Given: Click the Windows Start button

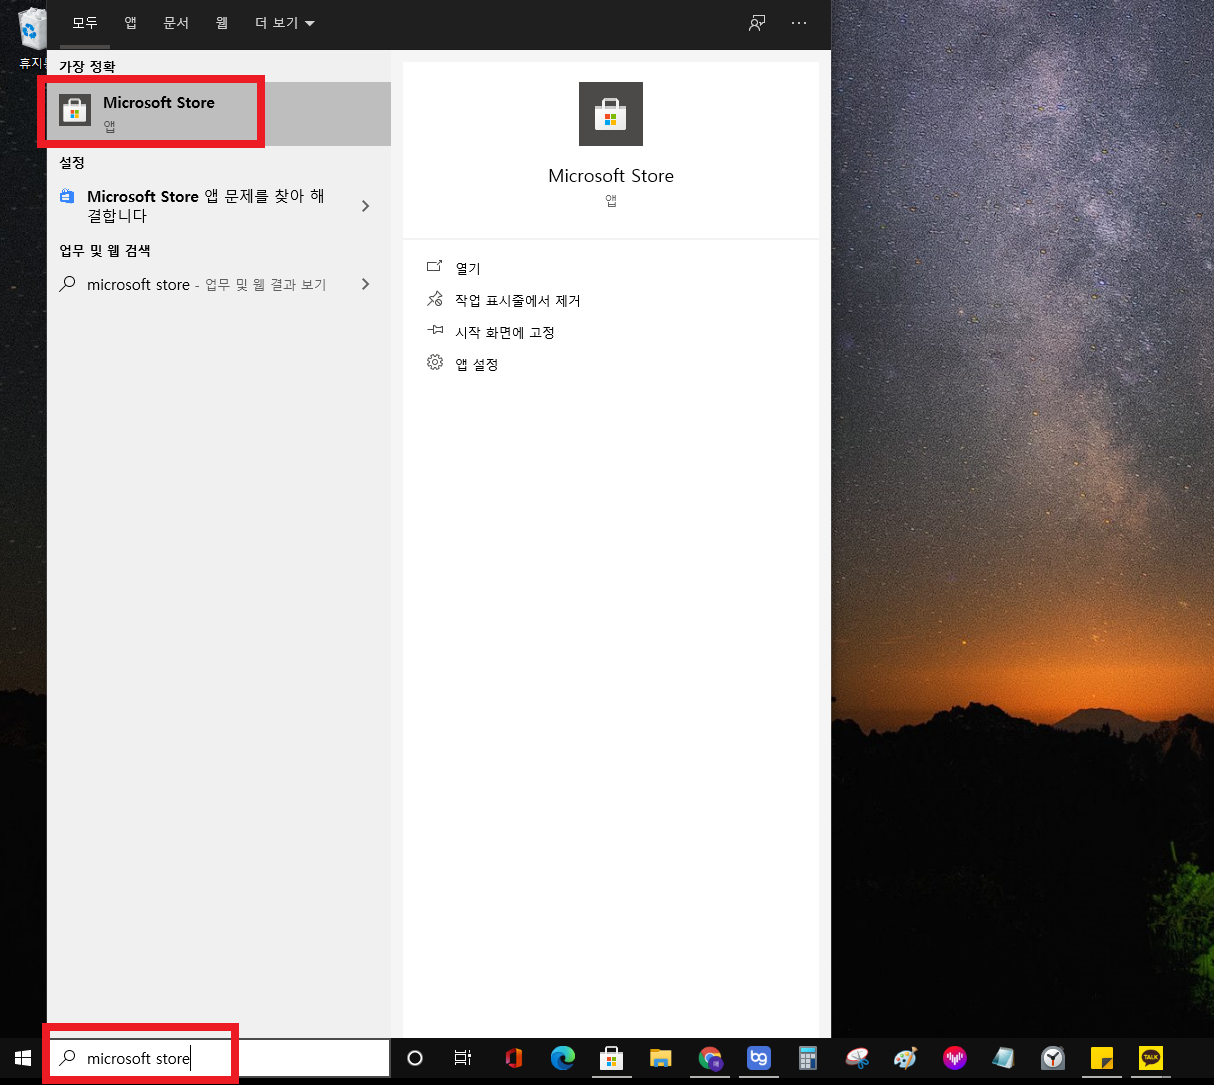Looking at the screenshot, I should [23, 1058].
